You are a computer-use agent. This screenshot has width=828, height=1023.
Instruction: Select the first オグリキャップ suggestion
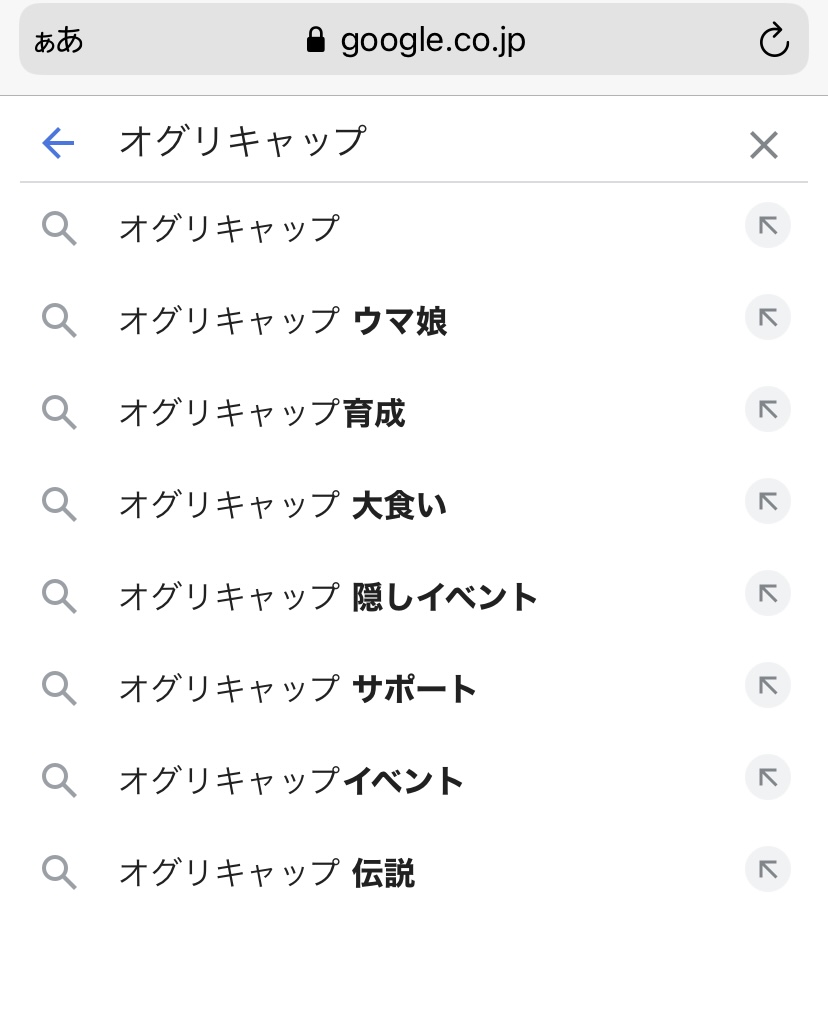tap(229, 229)
